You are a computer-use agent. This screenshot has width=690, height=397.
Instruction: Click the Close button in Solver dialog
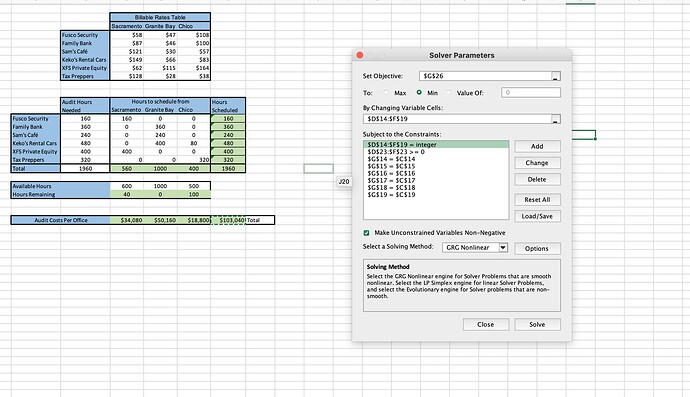pyautogui.click(x=486, y=324)
